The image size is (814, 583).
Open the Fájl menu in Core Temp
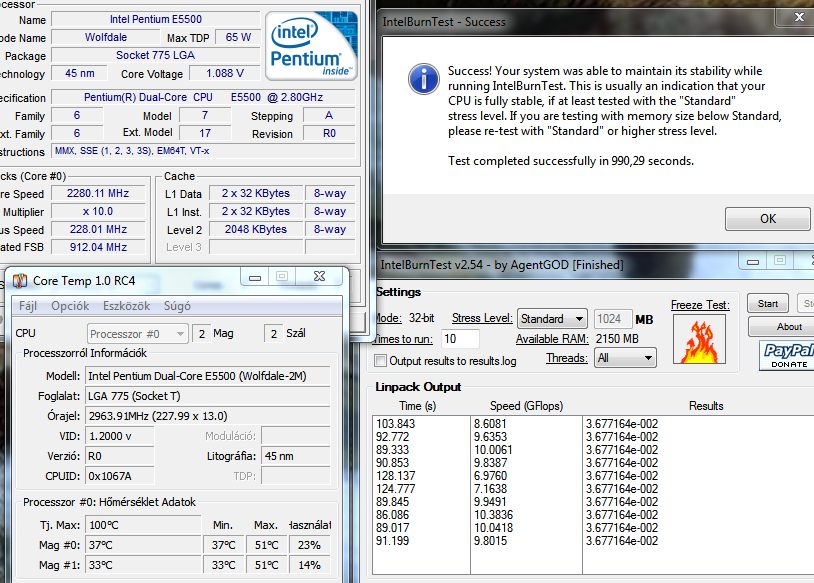(28, 306)
